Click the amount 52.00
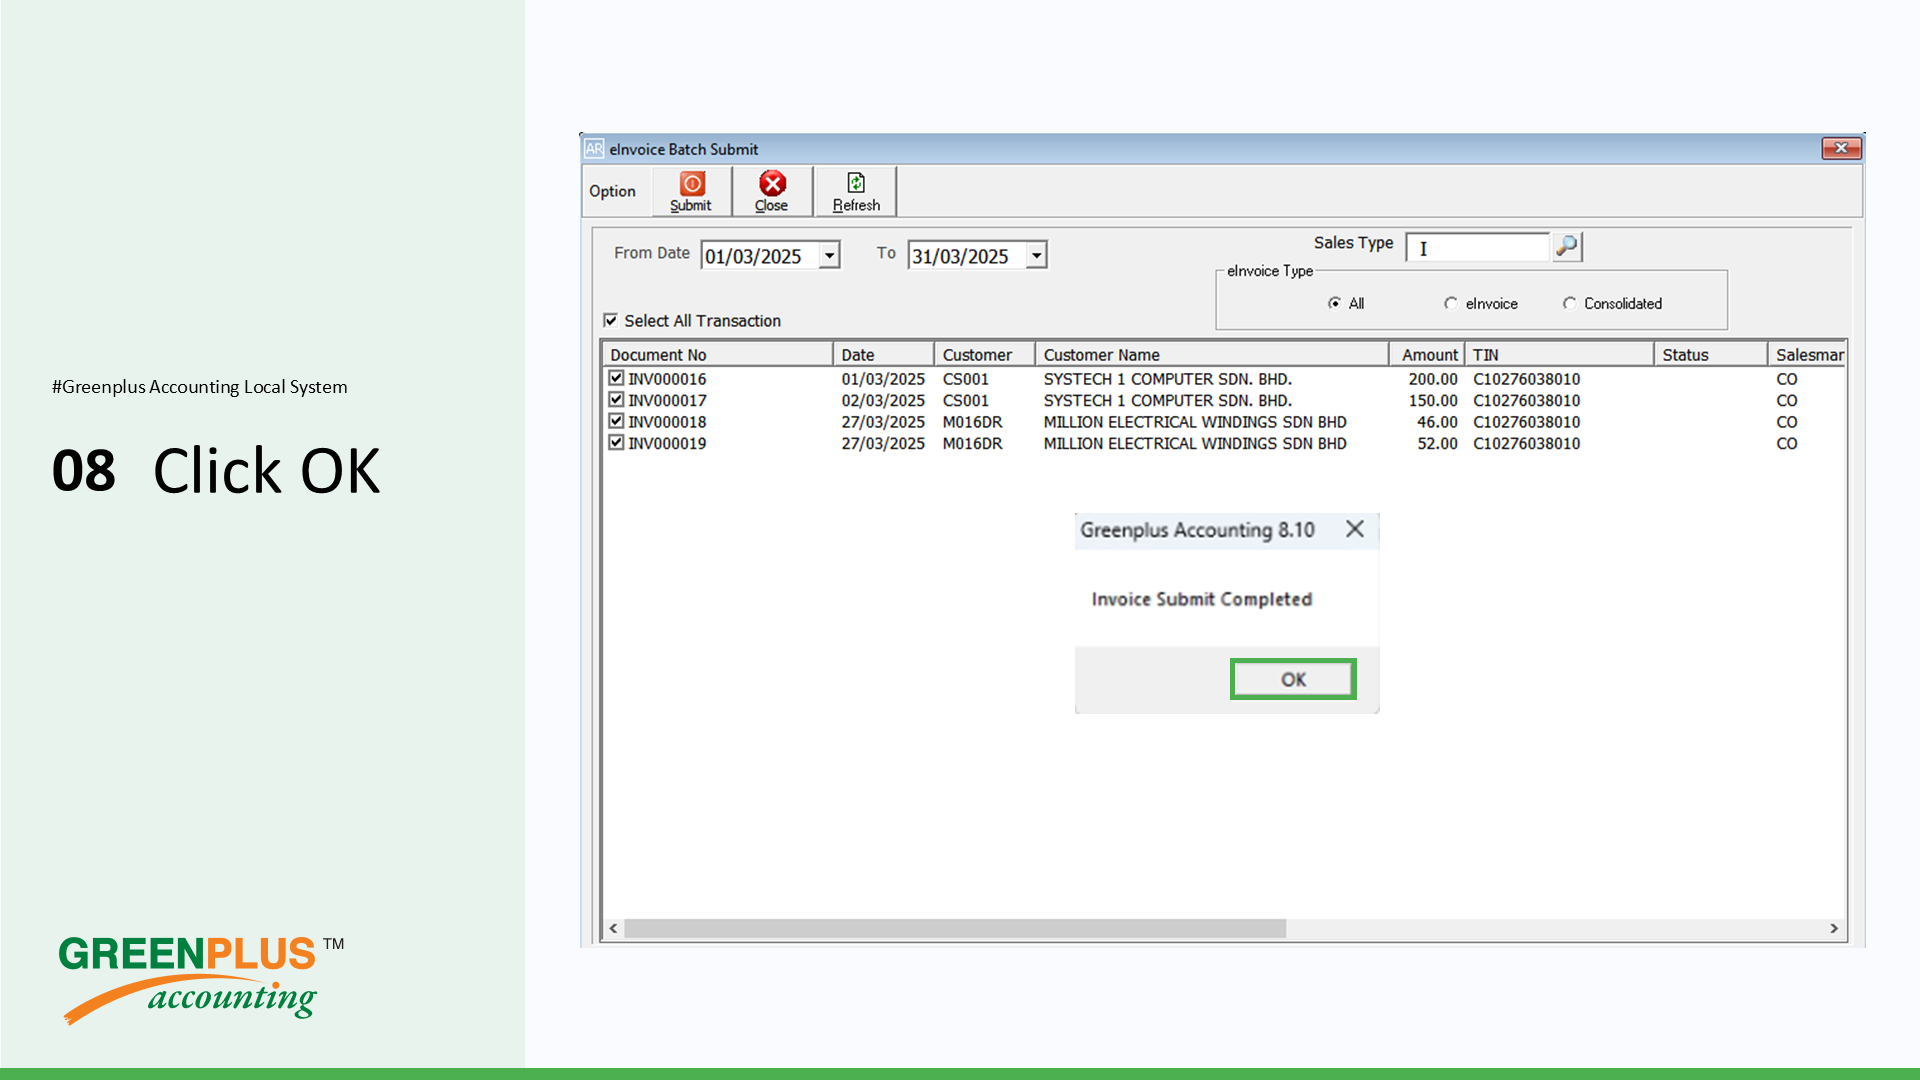 (x=1437, y=443)
